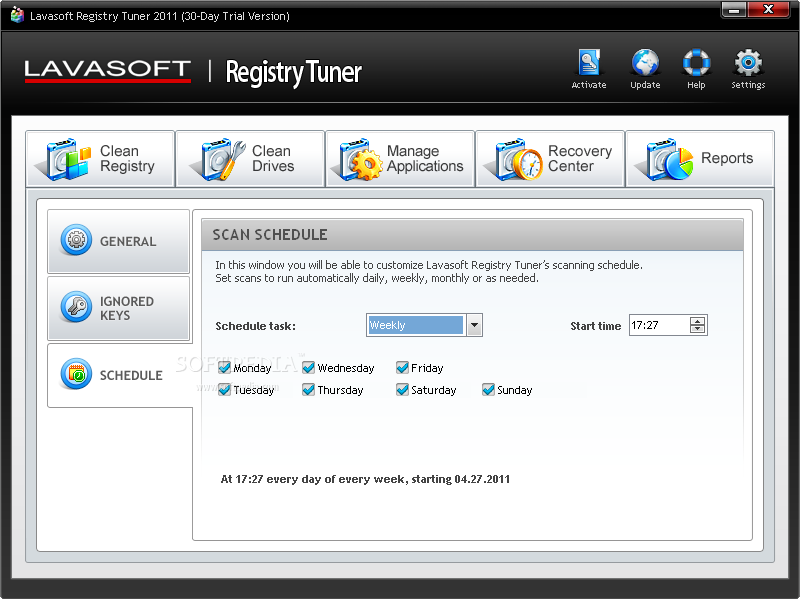Click the app icon in the title bar
The height and width of the screenshot is (599, 800).
click(17, 15)
